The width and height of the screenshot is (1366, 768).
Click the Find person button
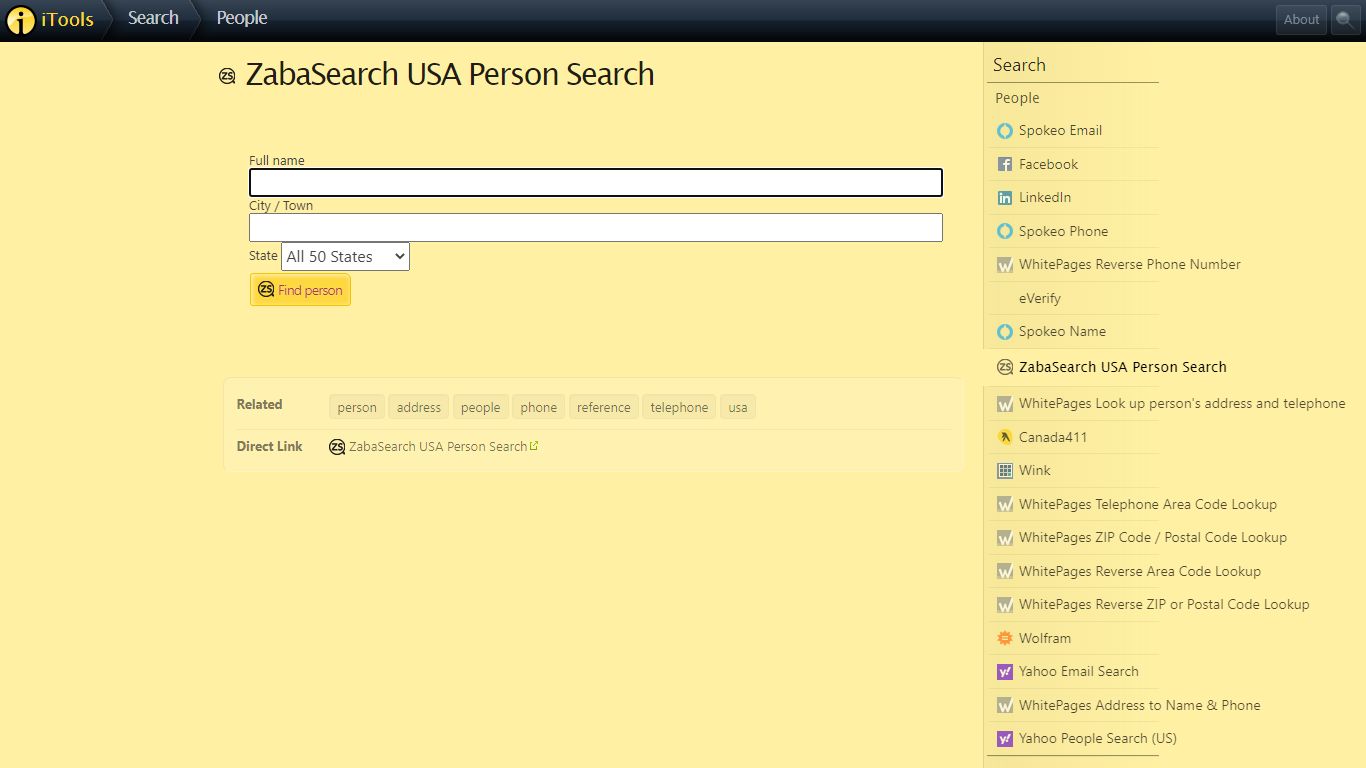300,290
